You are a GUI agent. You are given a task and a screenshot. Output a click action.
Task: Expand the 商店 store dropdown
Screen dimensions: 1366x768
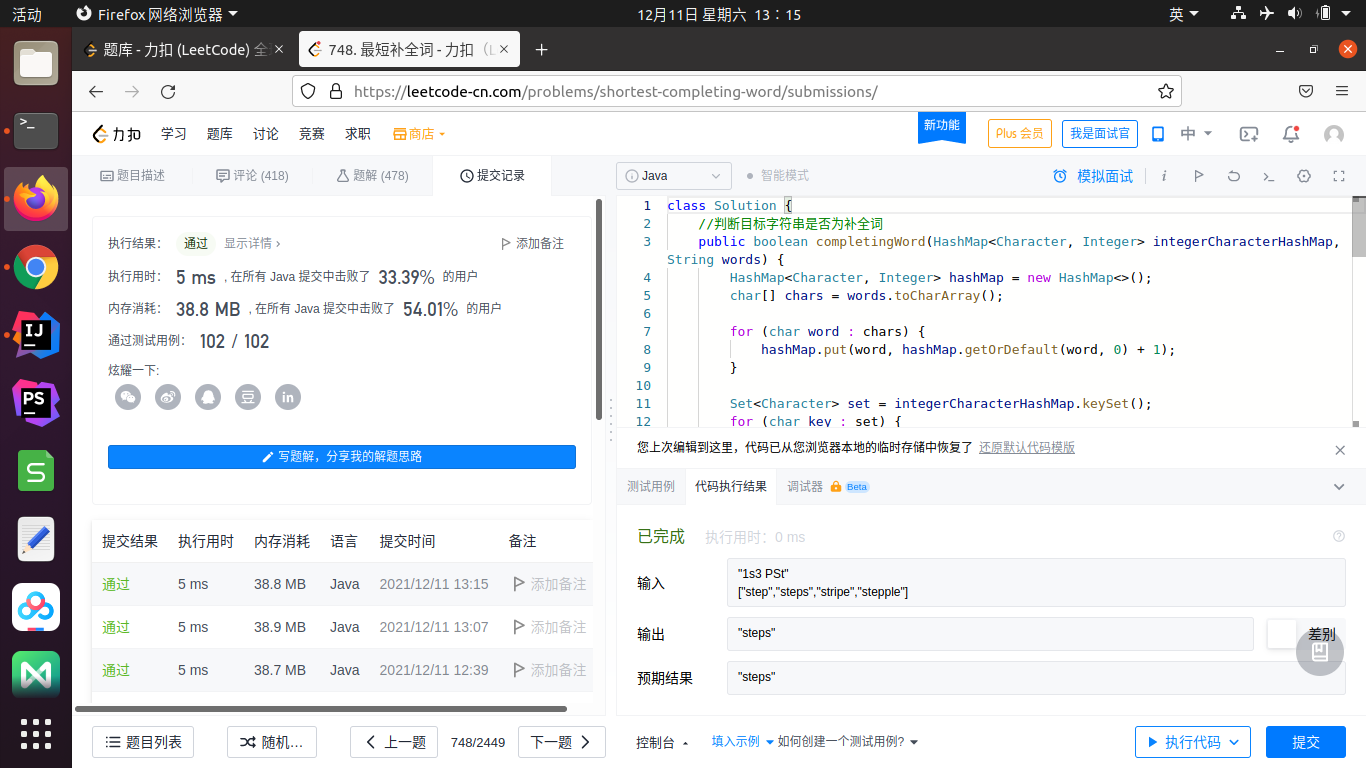[x=419, y=134]
